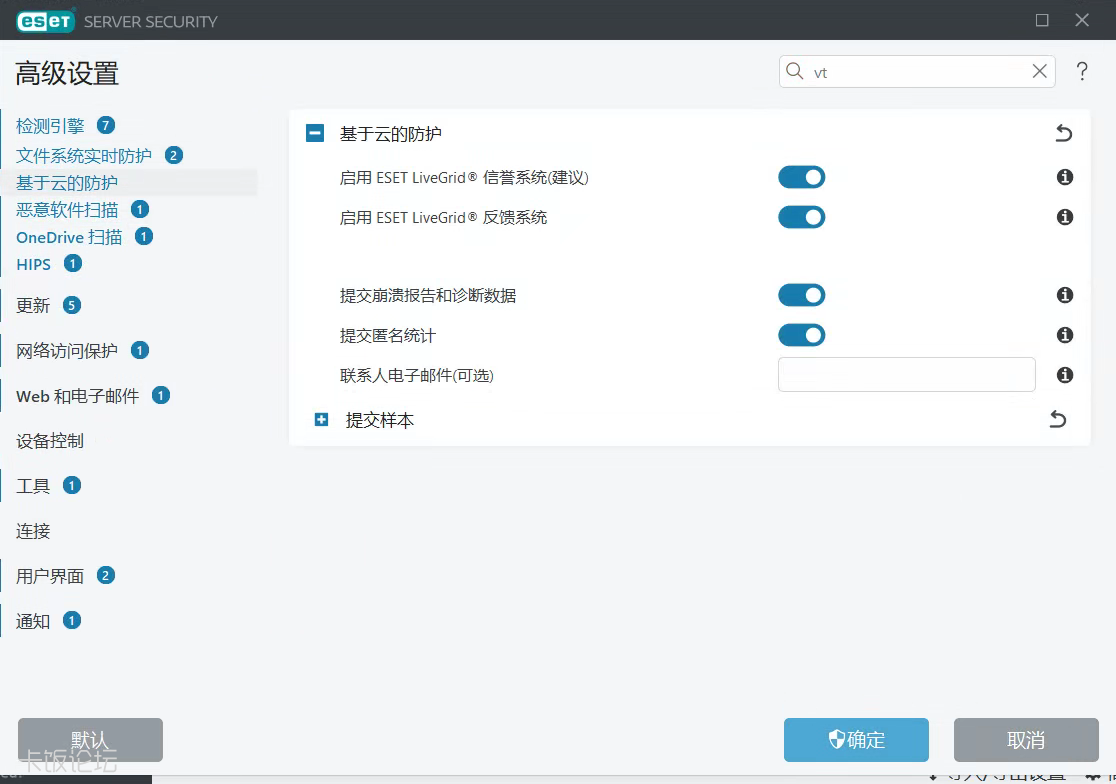Click the 默认 button
This screenshot has height=784, width=1116.
pyautogui.click(x=90, y=740)
